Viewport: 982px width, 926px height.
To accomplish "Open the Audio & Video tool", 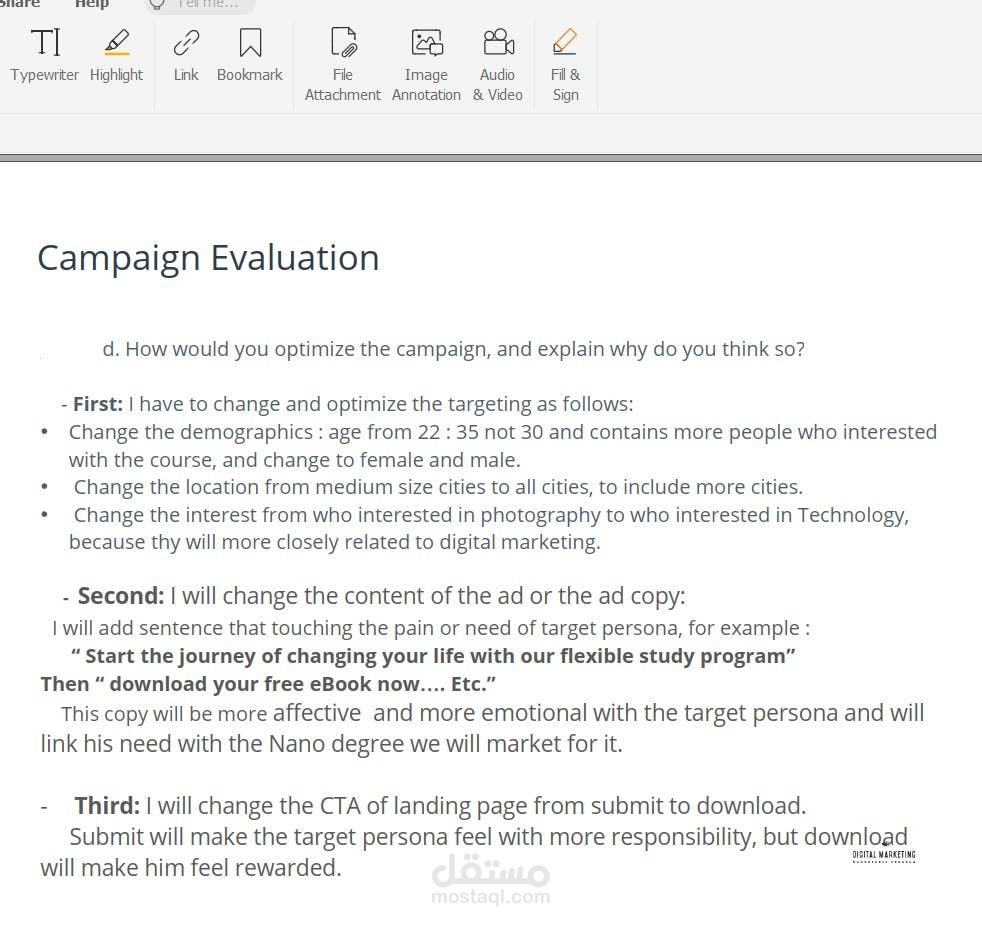I will coord(498,64).
